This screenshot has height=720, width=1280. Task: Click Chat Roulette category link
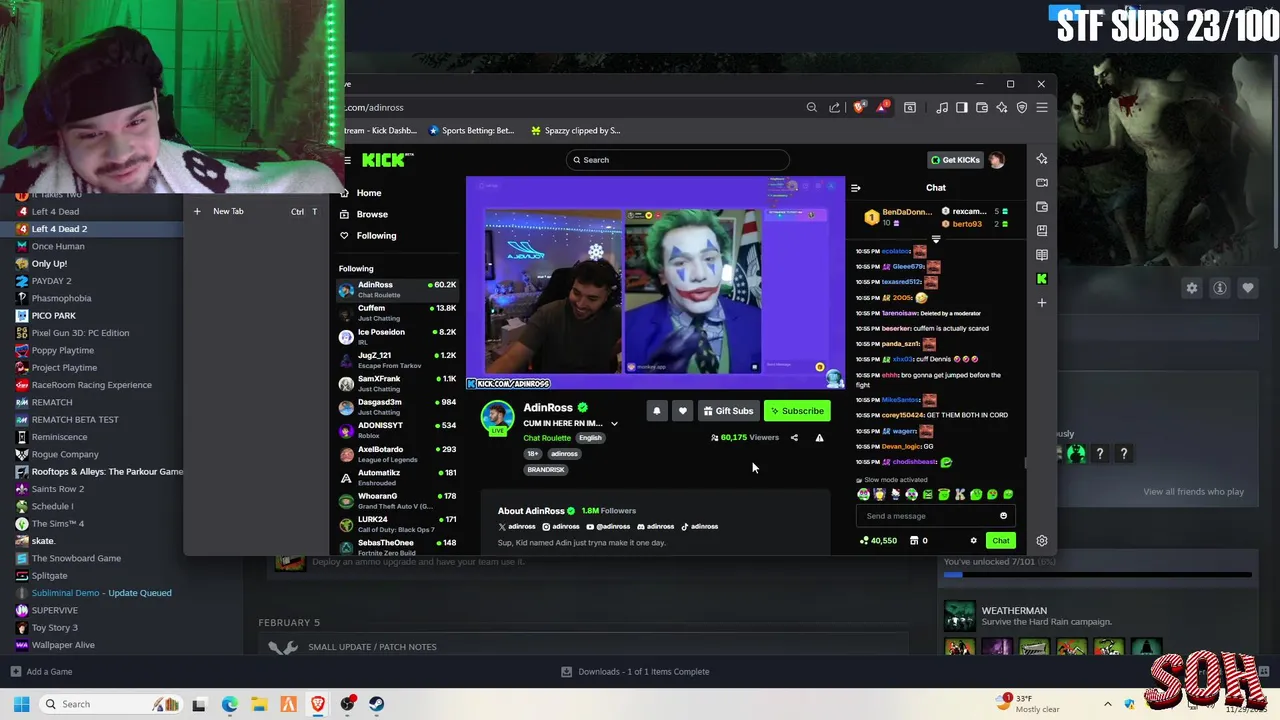tap(547, 438)
